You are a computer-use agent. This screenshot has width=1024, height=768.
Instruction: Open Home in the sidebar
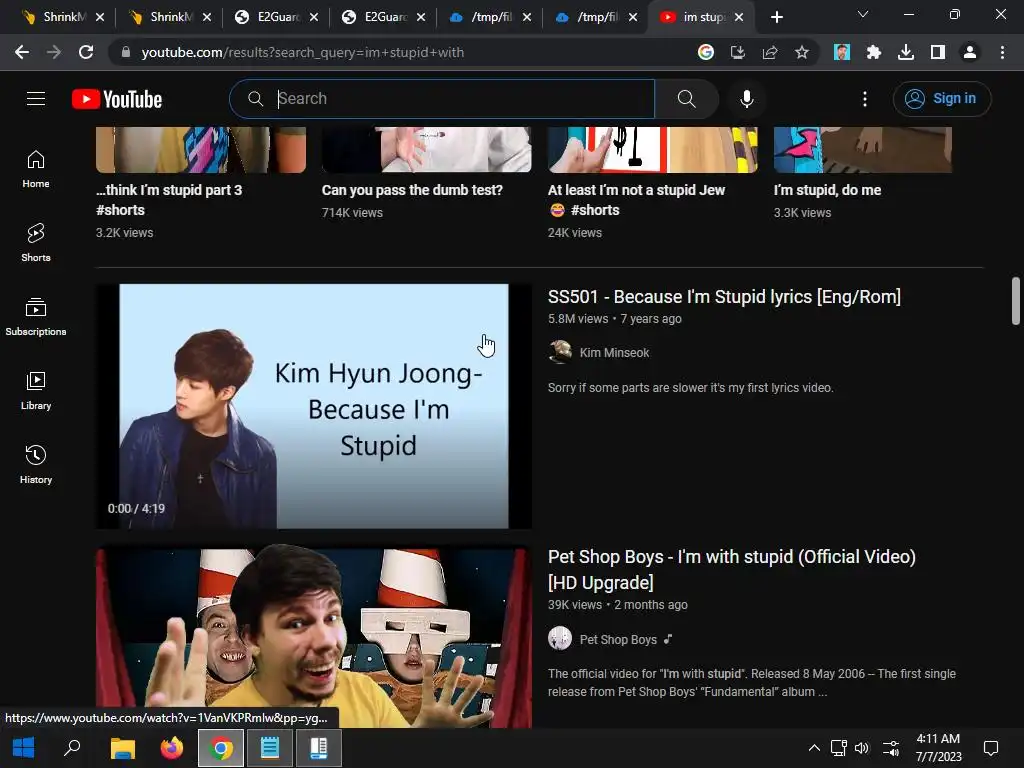click(36, 169)
